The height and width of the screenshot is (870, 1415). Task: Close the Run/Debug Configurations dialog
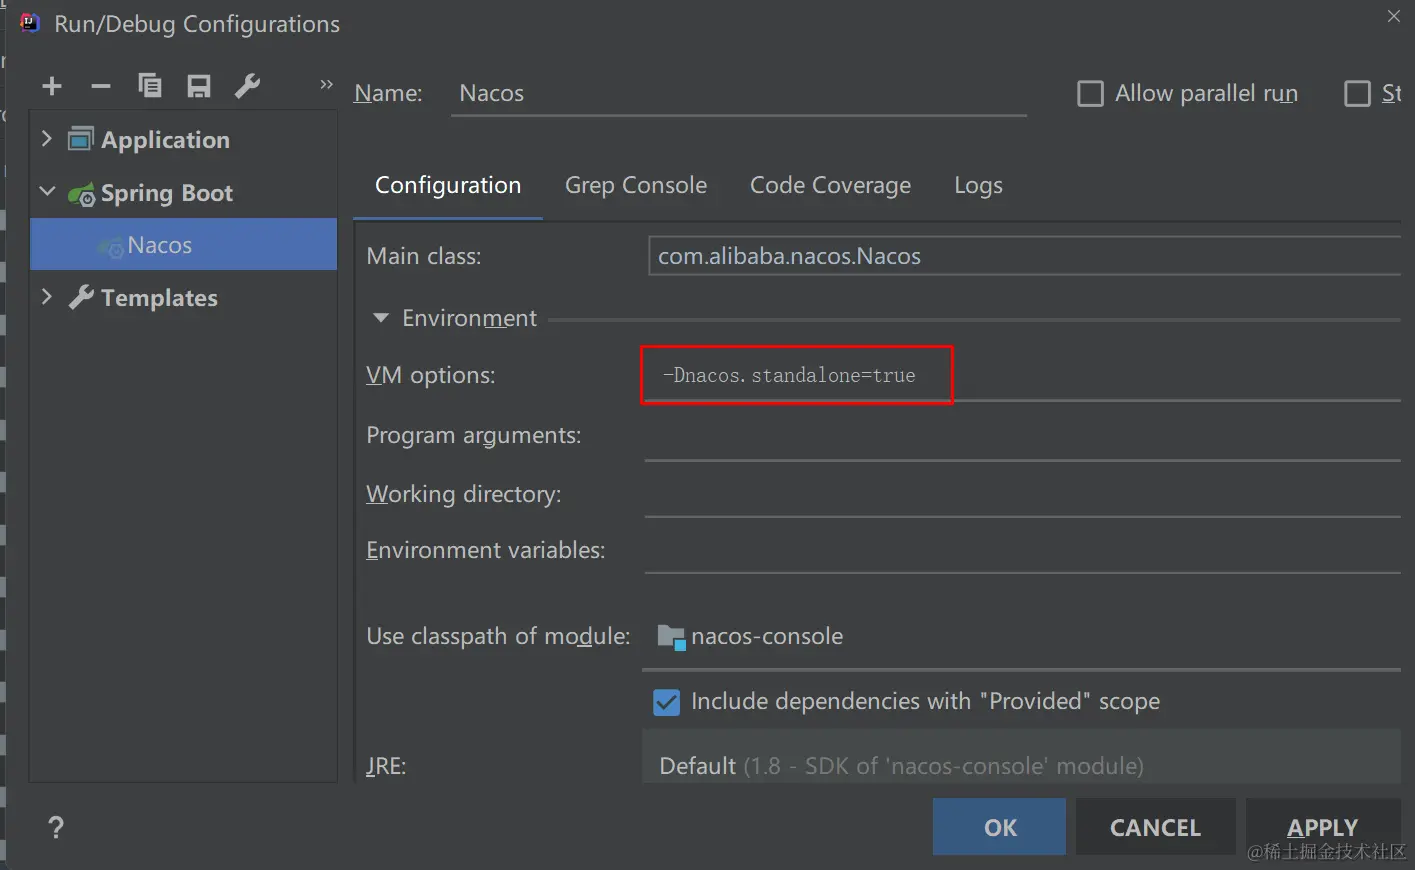(1394, 16)
